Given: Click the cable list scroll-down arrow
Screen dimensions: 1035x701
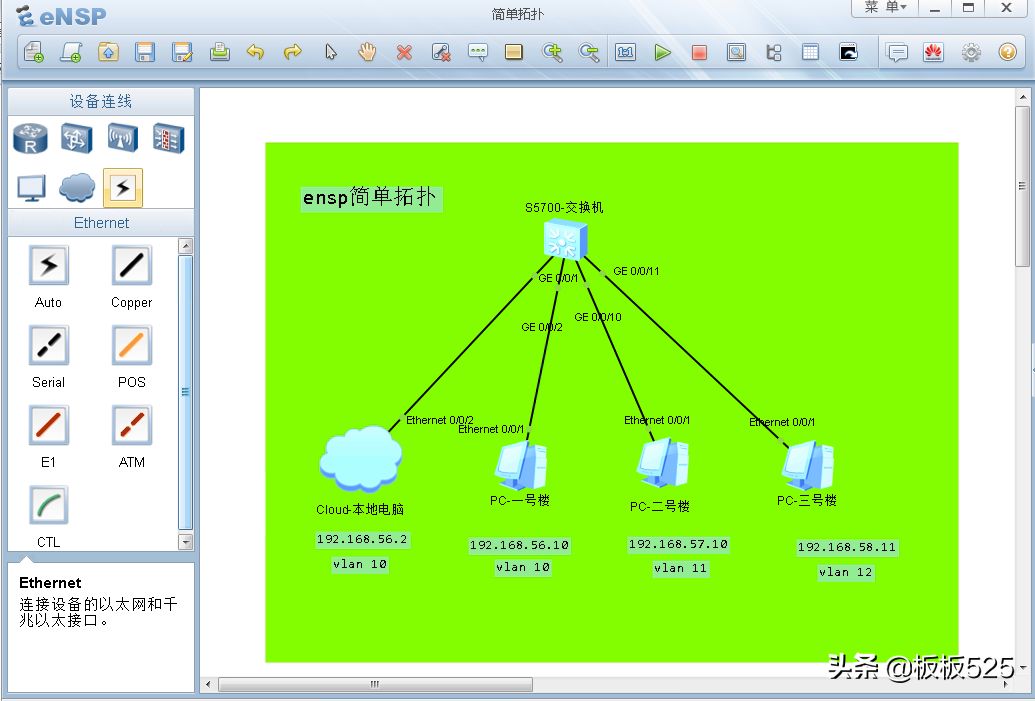Looking at the screenshot, I should 185,542.
